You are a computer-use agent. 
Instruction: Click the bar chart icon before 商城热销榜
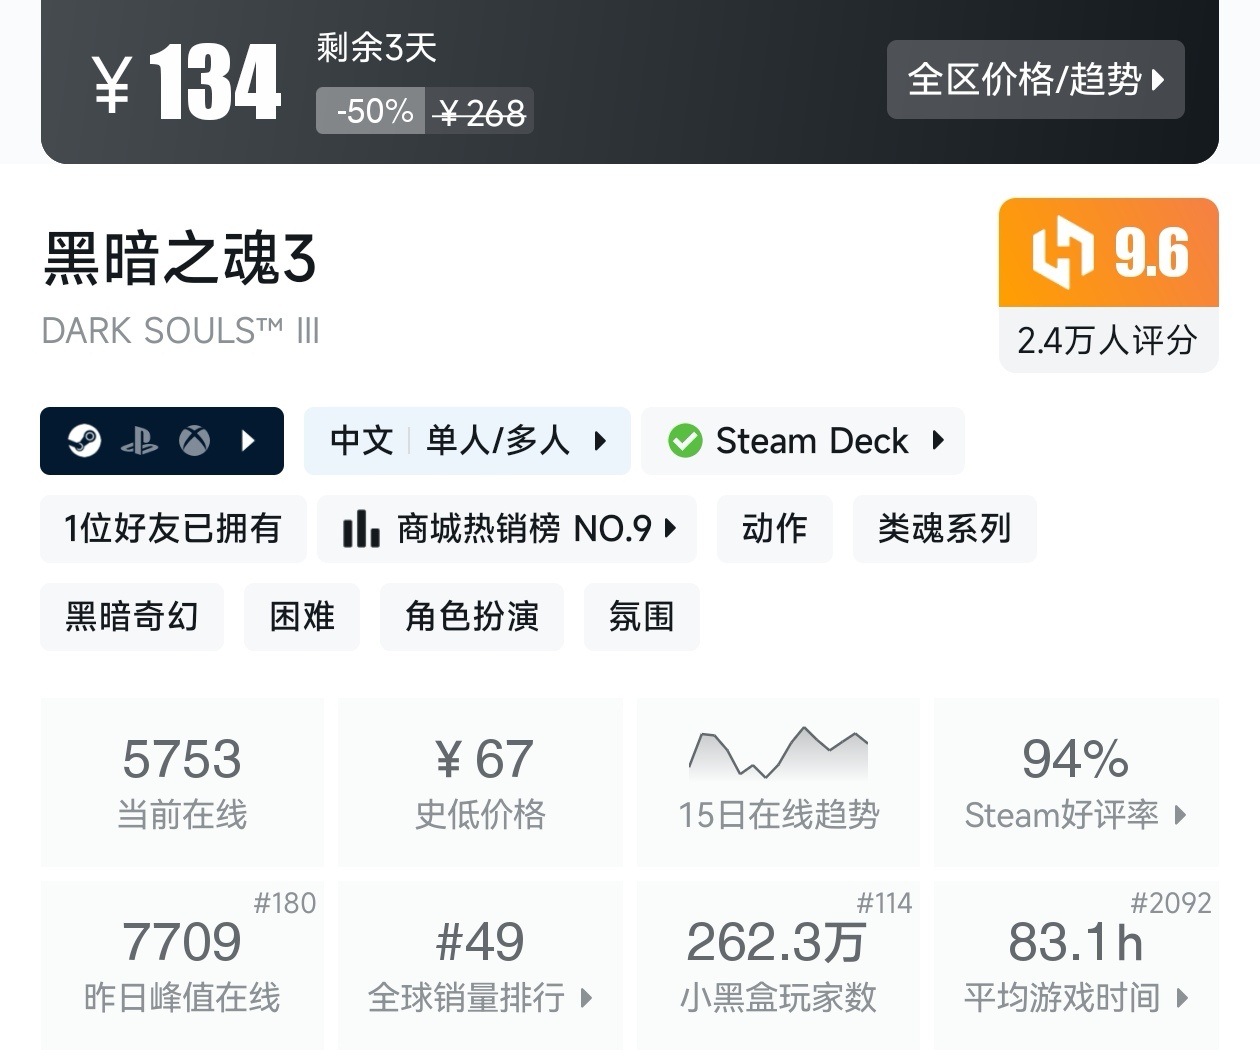360,528
